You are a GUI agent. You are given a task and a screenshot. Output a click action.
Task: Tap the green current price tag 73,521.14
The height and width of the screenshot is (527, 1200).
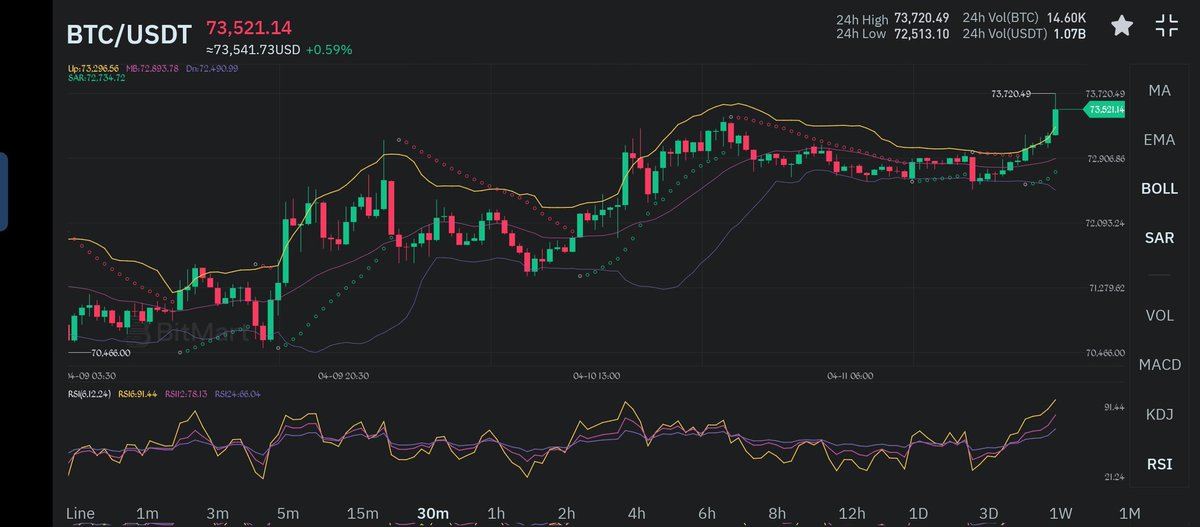pyautogui.click(x=1106, y=109)
